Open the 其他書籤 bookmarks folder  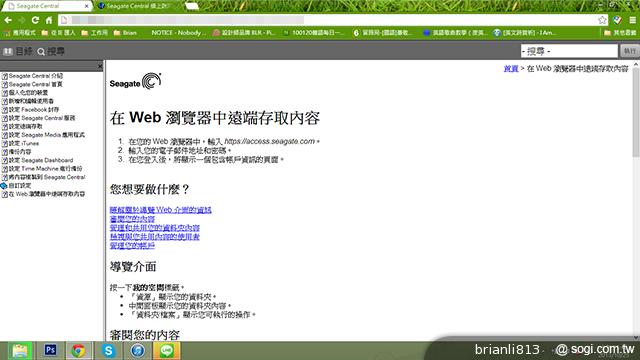(620, 33)
